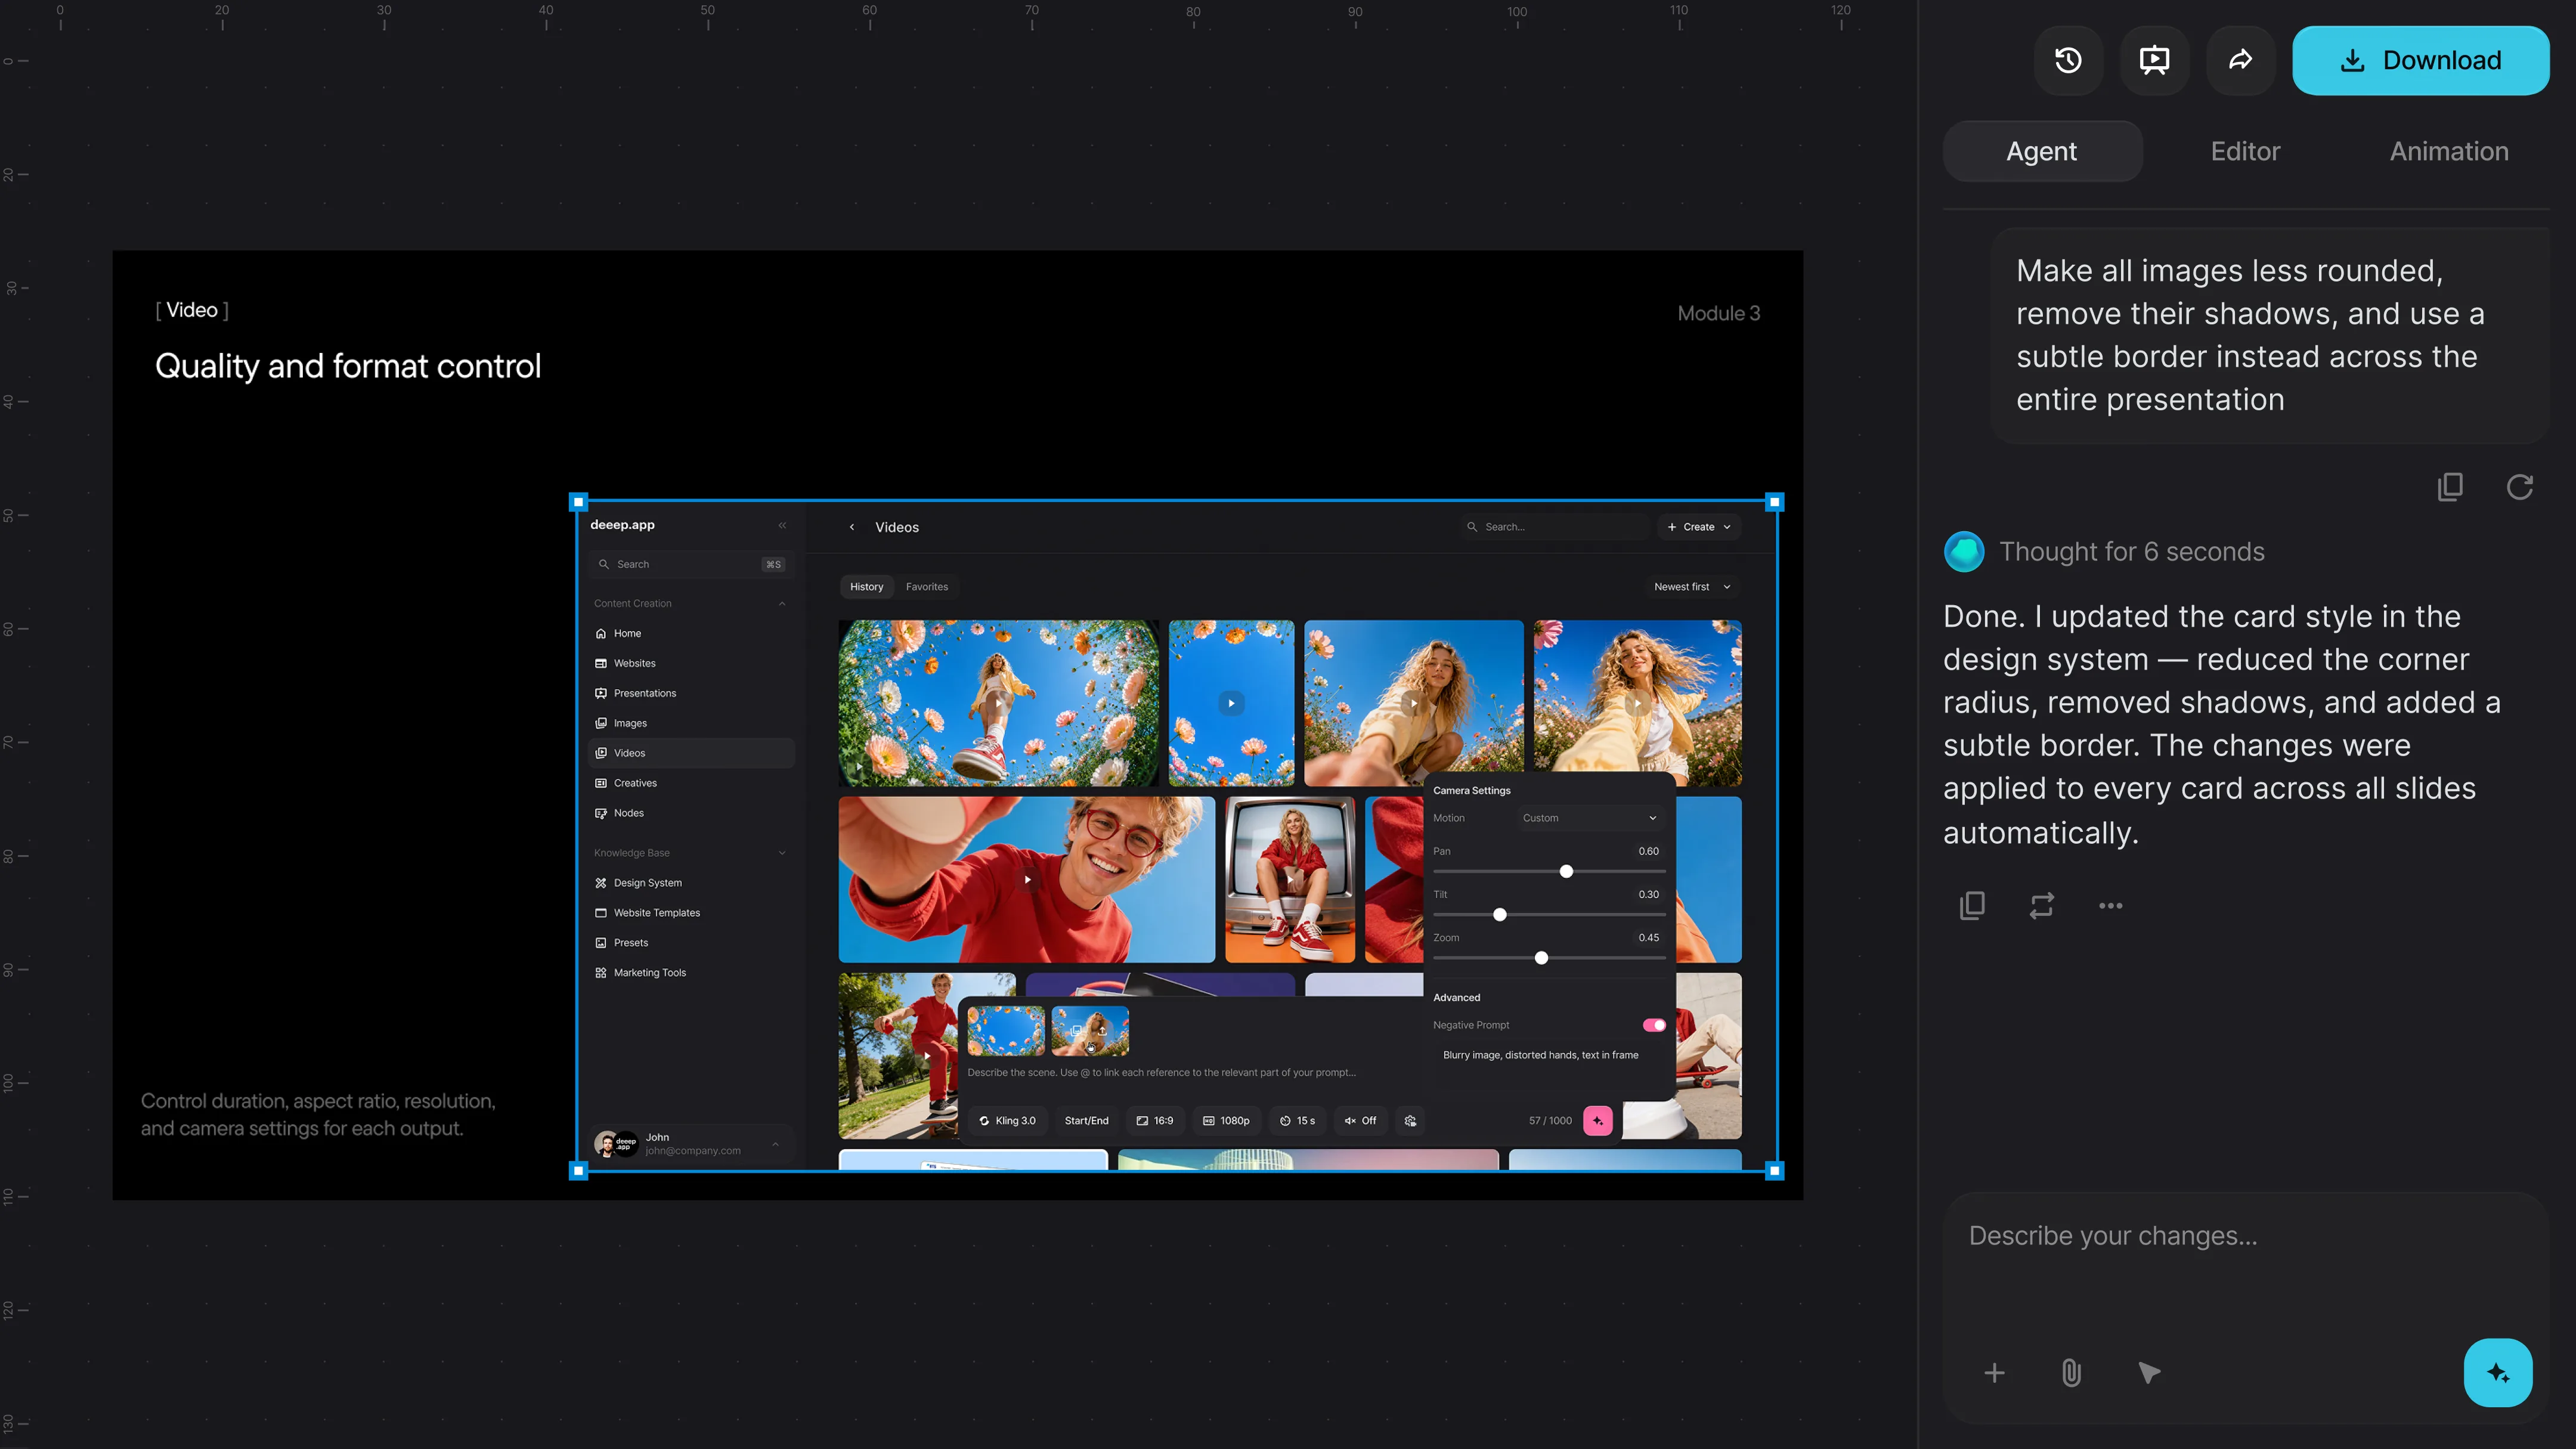Click the Tilt slider handle

(1499, 915)
